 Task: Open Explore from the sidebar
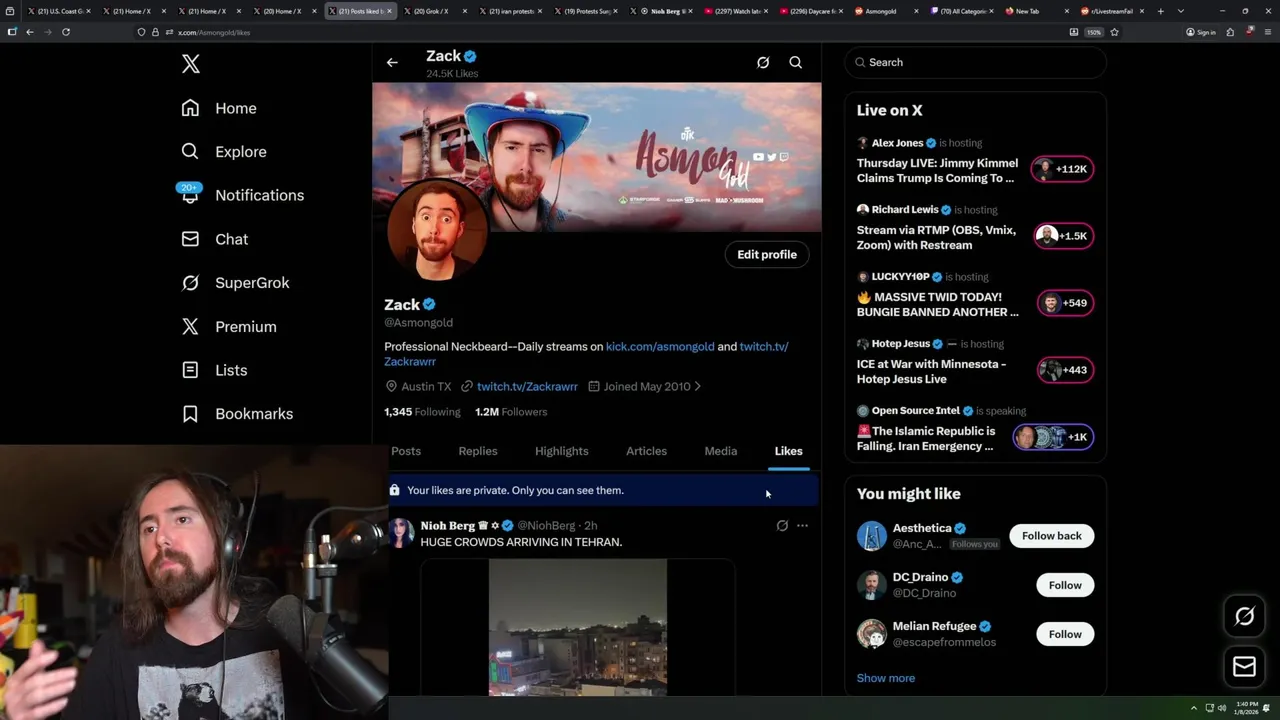pos(224,152)
